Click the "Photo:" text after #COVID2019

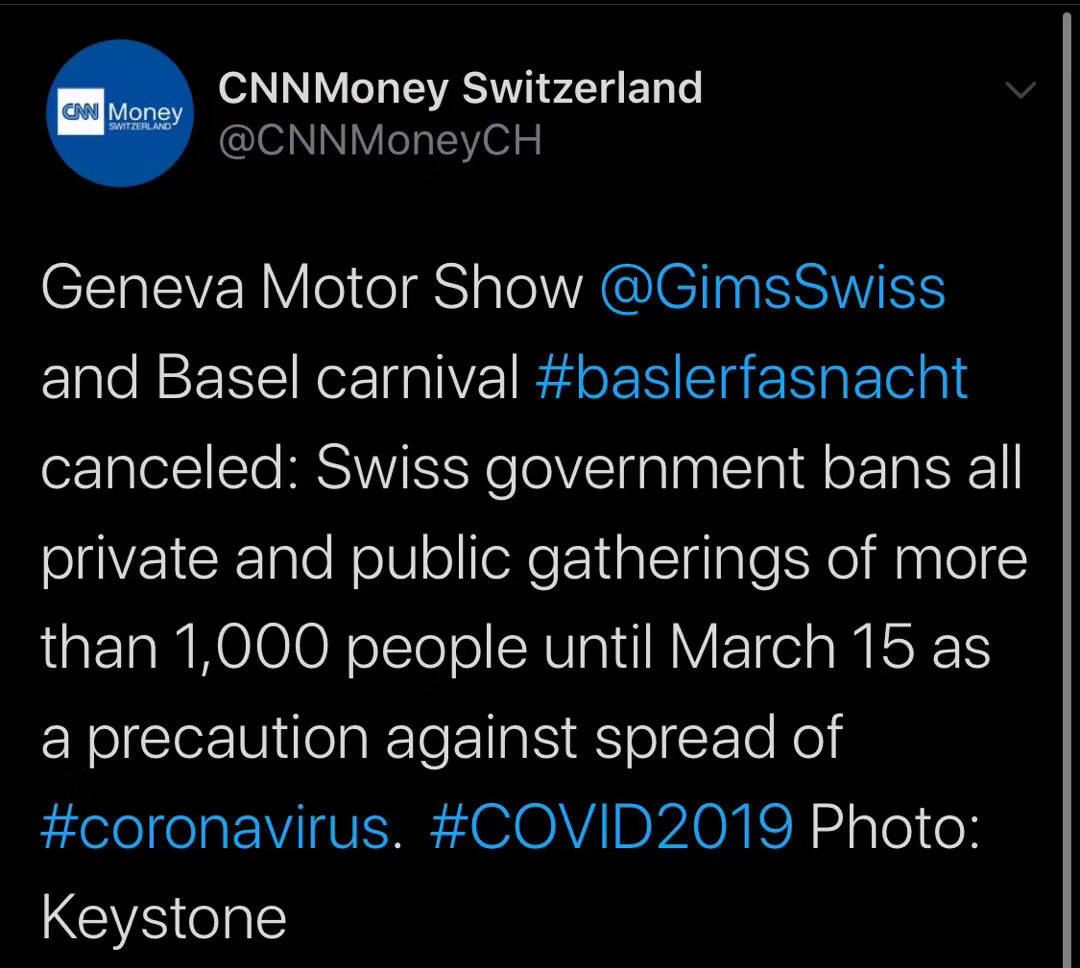tap(895, 827)
